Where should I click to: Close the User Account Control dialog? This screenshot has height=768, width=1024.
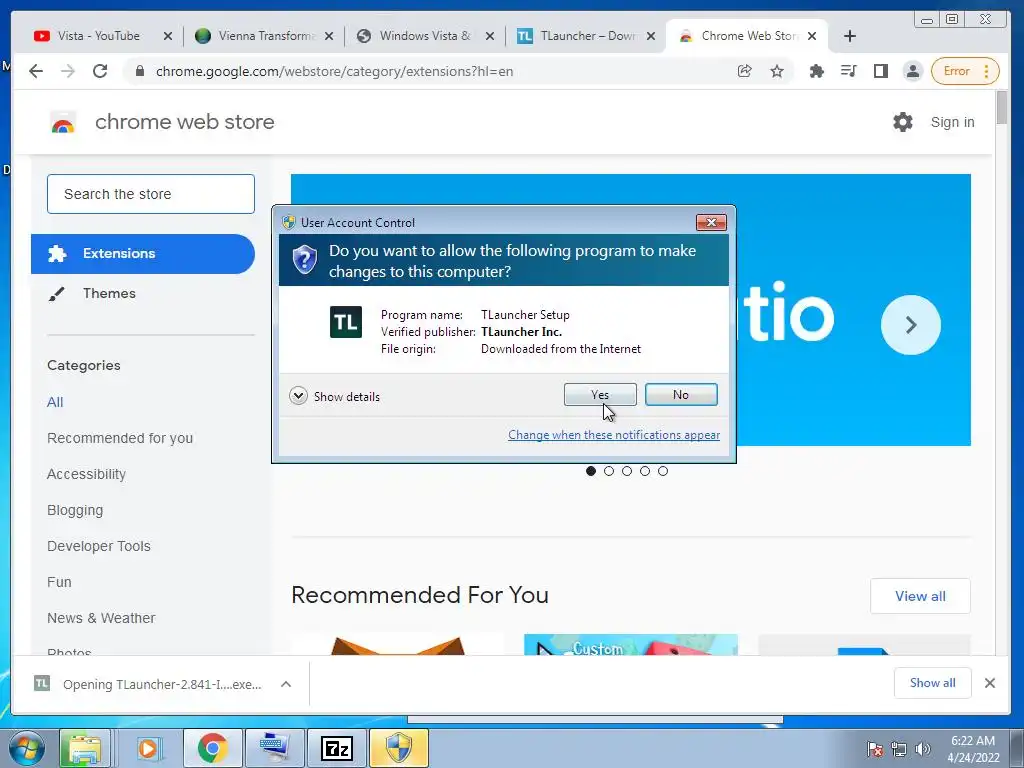pos(711,222)
